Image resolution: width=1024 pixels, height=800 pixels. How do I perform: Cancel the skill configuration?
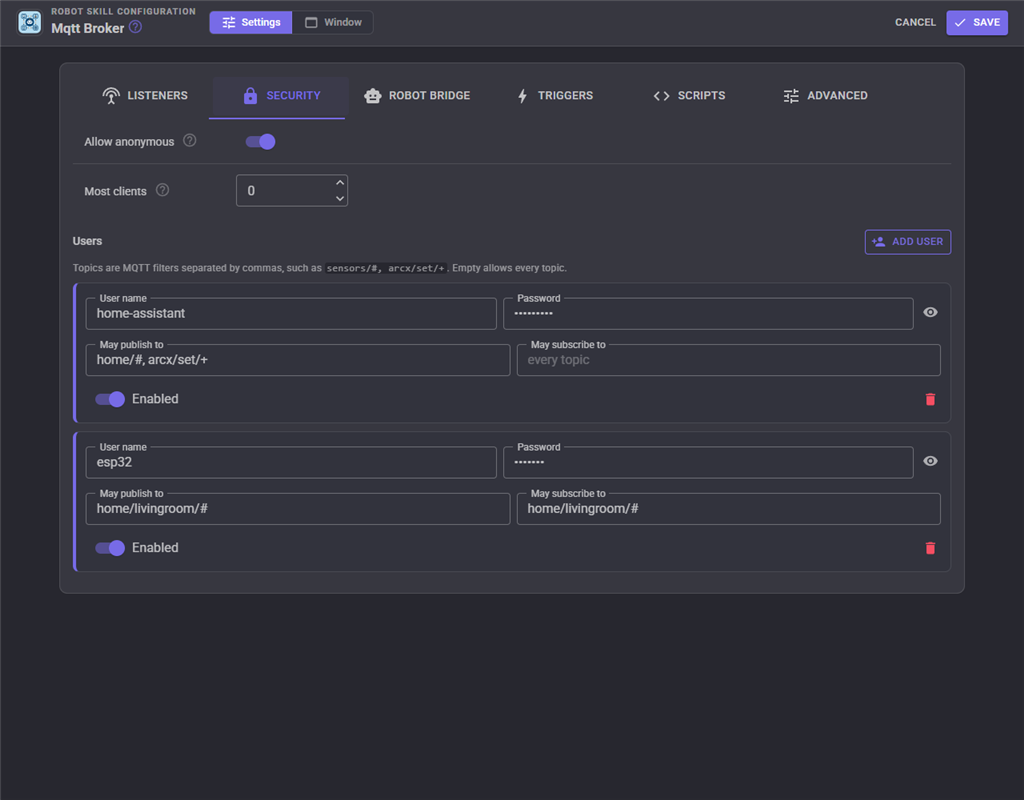pos(915,22)
